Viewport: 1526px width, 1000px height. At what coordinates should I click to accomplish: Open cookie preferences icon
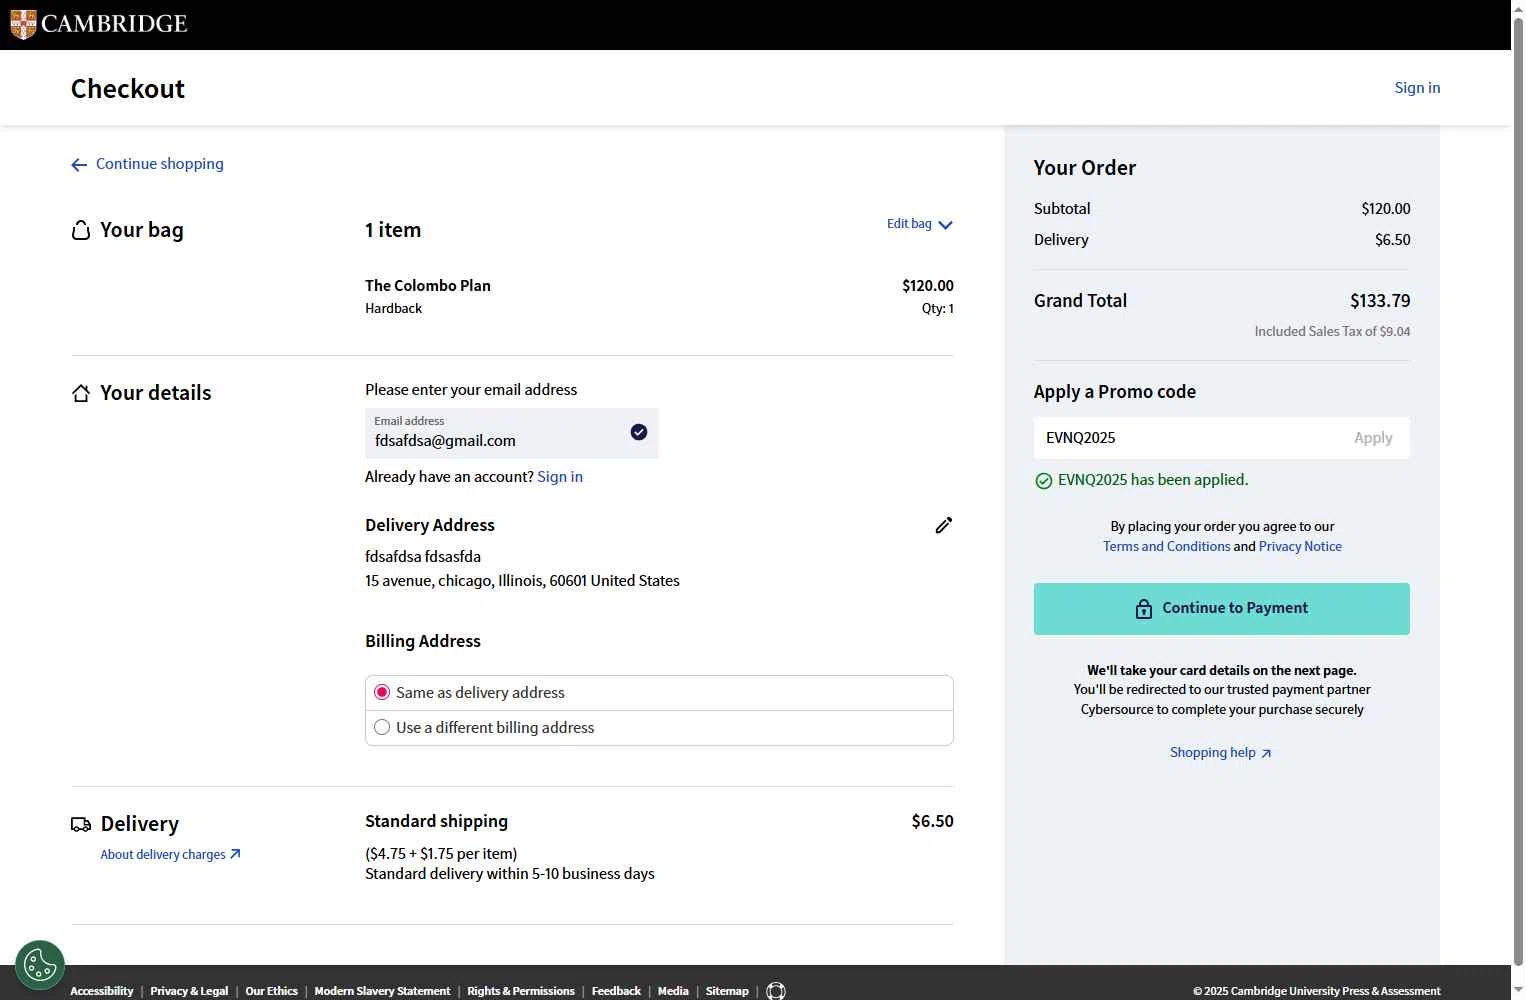(x=40, y=965)
